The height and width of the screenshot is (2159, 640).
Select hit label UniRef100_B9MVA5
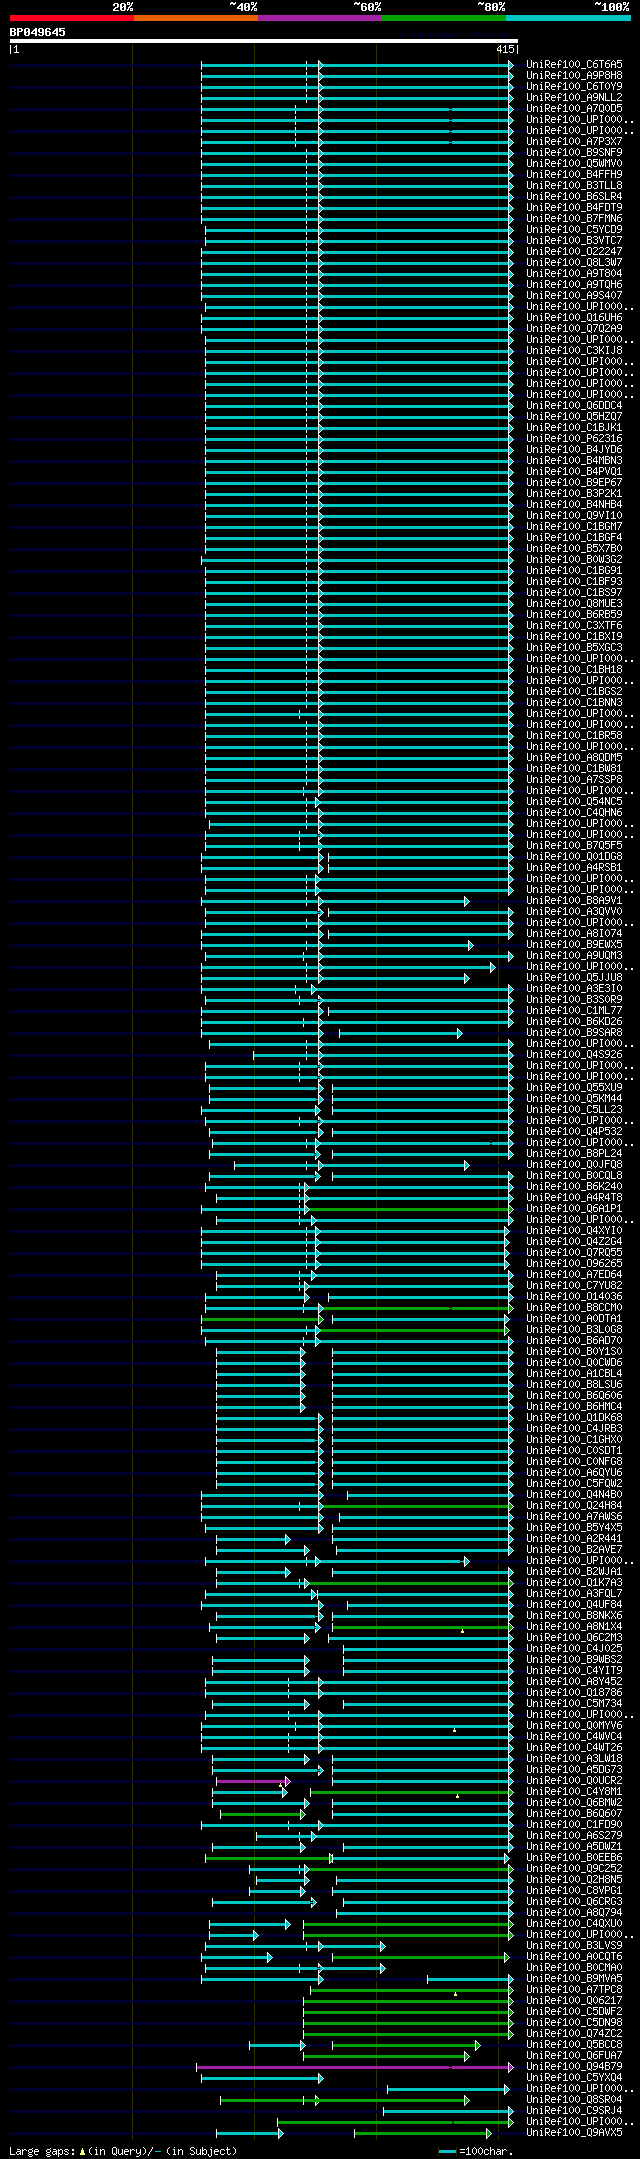click(574, 1978)
